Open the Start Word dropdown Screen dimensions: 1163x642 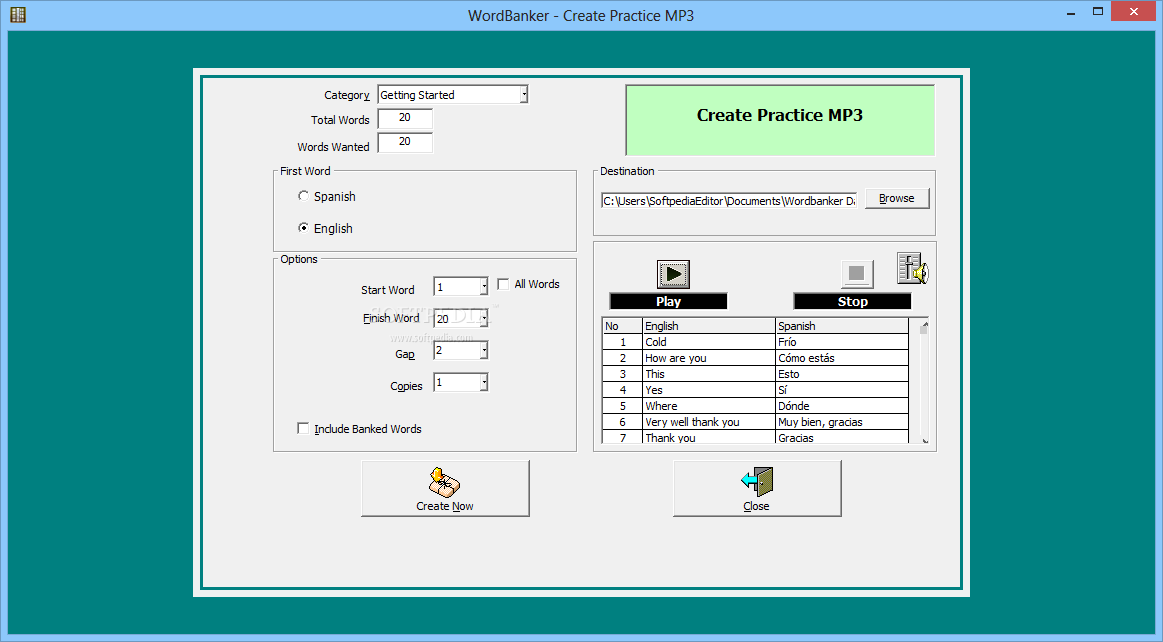pos(484,286)
